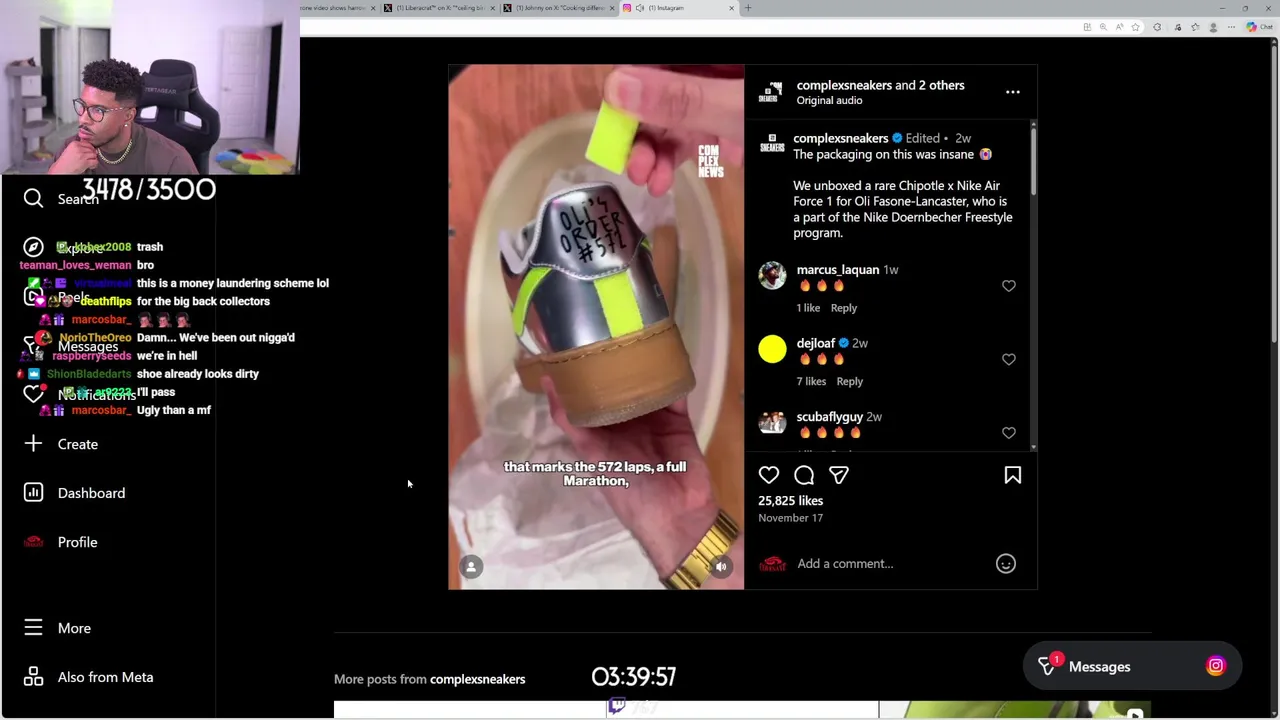
Task: Open the floating Messages button
Action: point(1131,666)
